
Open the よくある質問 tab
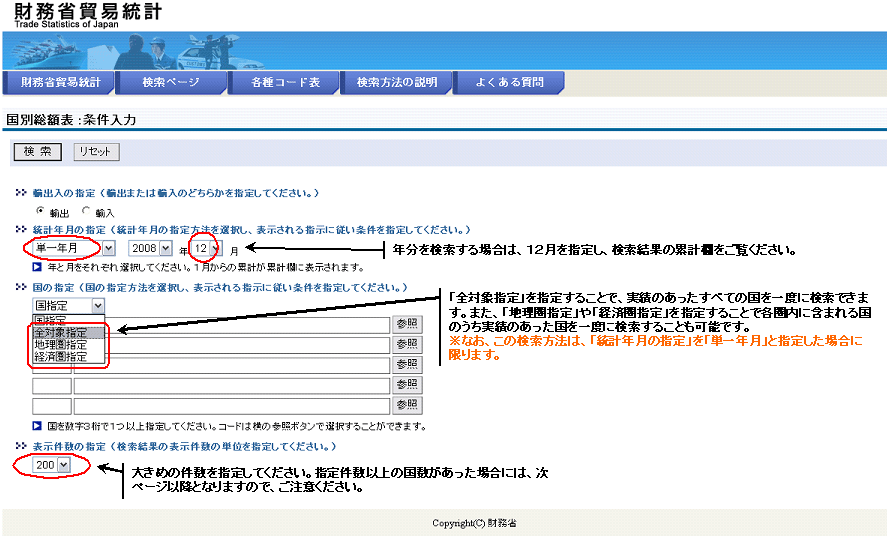[x=509, y=83]
